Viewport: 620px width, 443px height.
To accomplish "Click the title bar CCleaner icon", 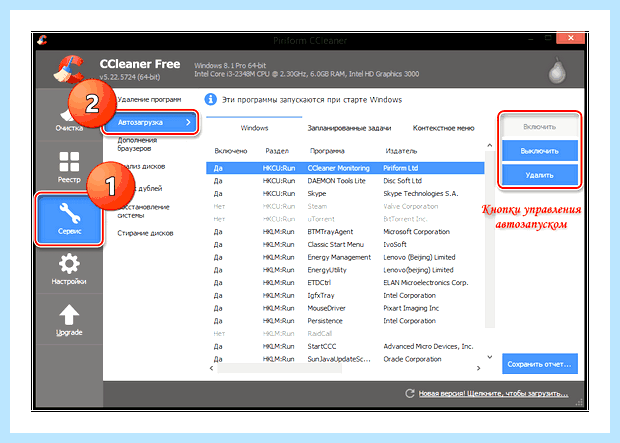I will 42,40.
